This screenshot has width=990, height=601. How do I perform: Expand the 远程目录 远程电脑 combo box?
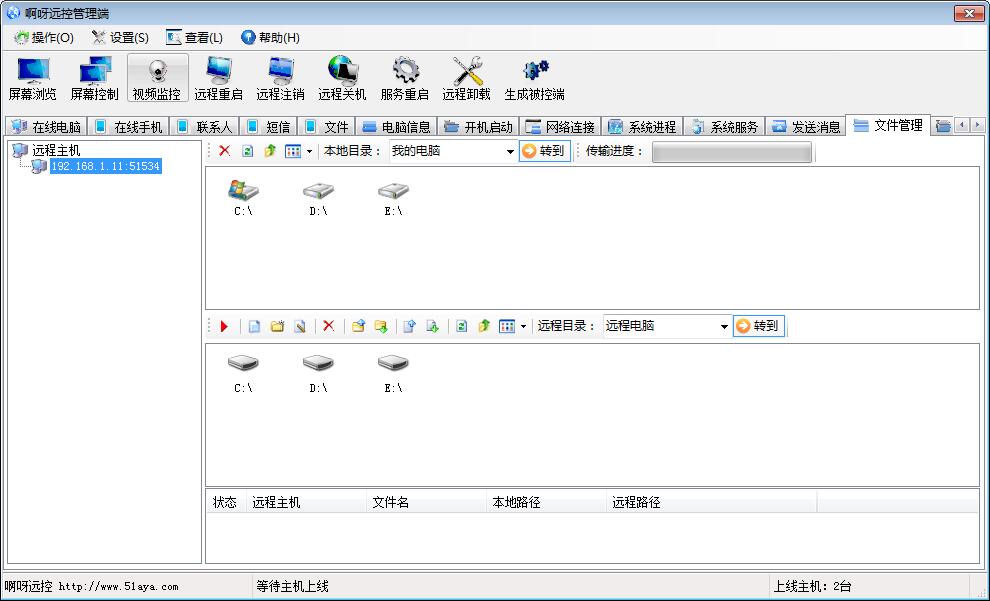click(x=724, y=327)
